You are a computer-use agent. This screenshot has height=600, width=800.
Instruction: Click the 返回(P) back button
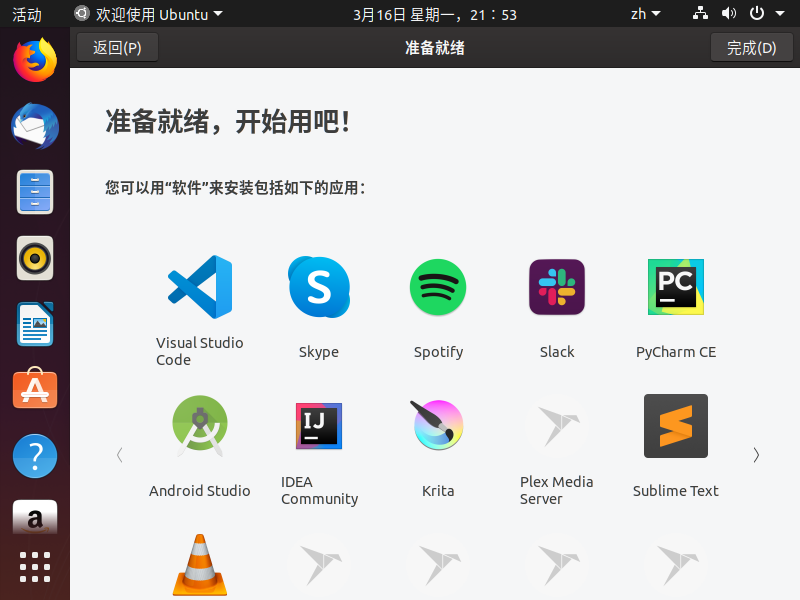point(117,47)
